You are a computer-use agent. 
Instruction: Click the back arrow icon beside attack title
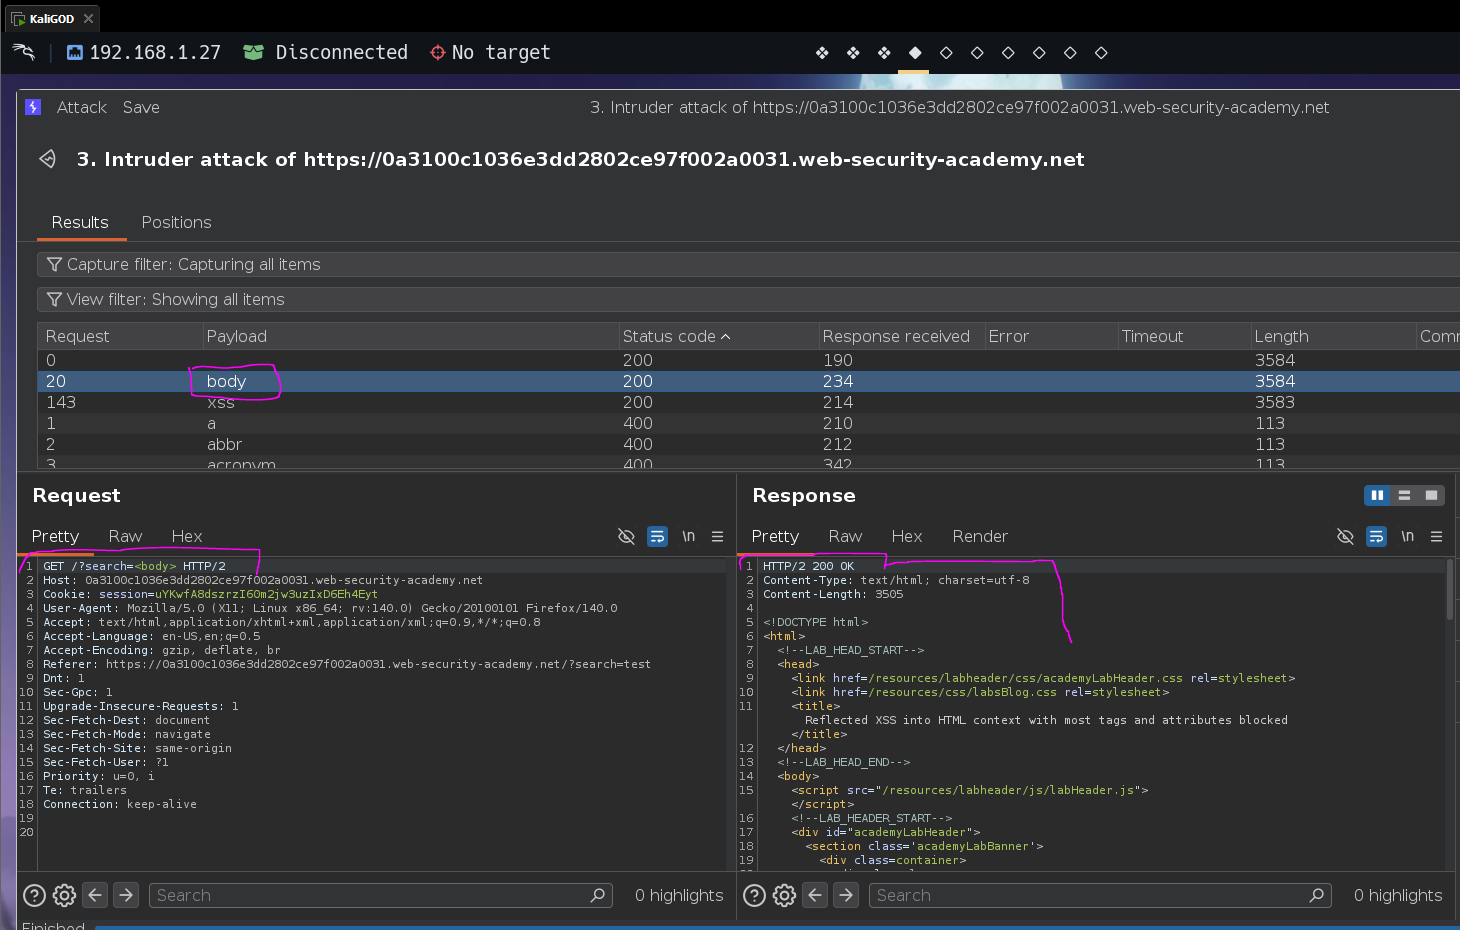(x=47, y=159)
